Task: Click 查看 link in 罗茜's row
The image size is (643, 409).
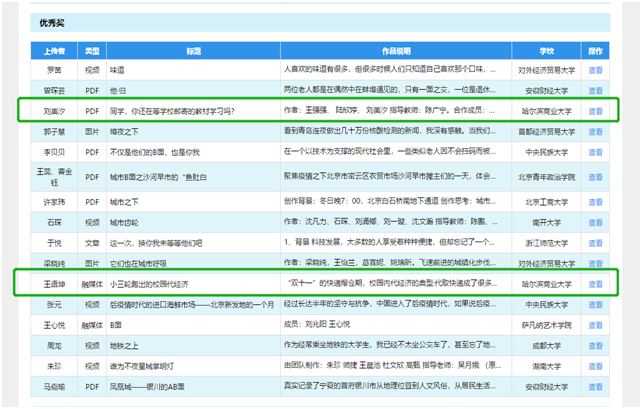Action: [x=595, y=70]
